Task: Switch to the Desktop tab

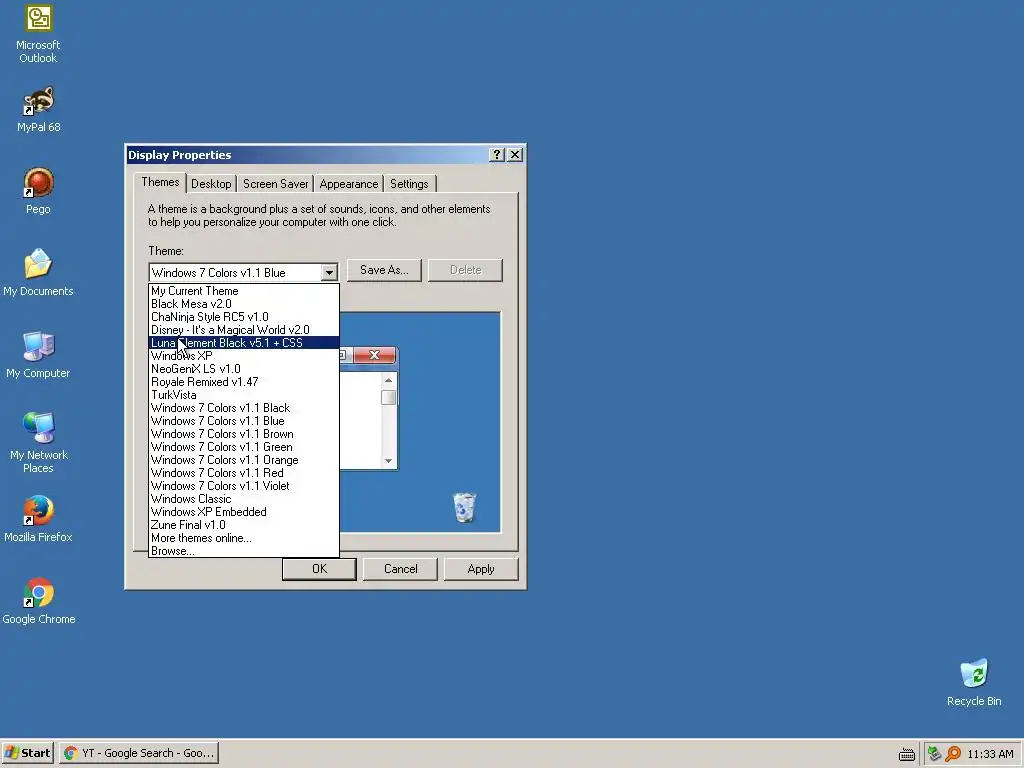Action: click(x=211, y=184)
